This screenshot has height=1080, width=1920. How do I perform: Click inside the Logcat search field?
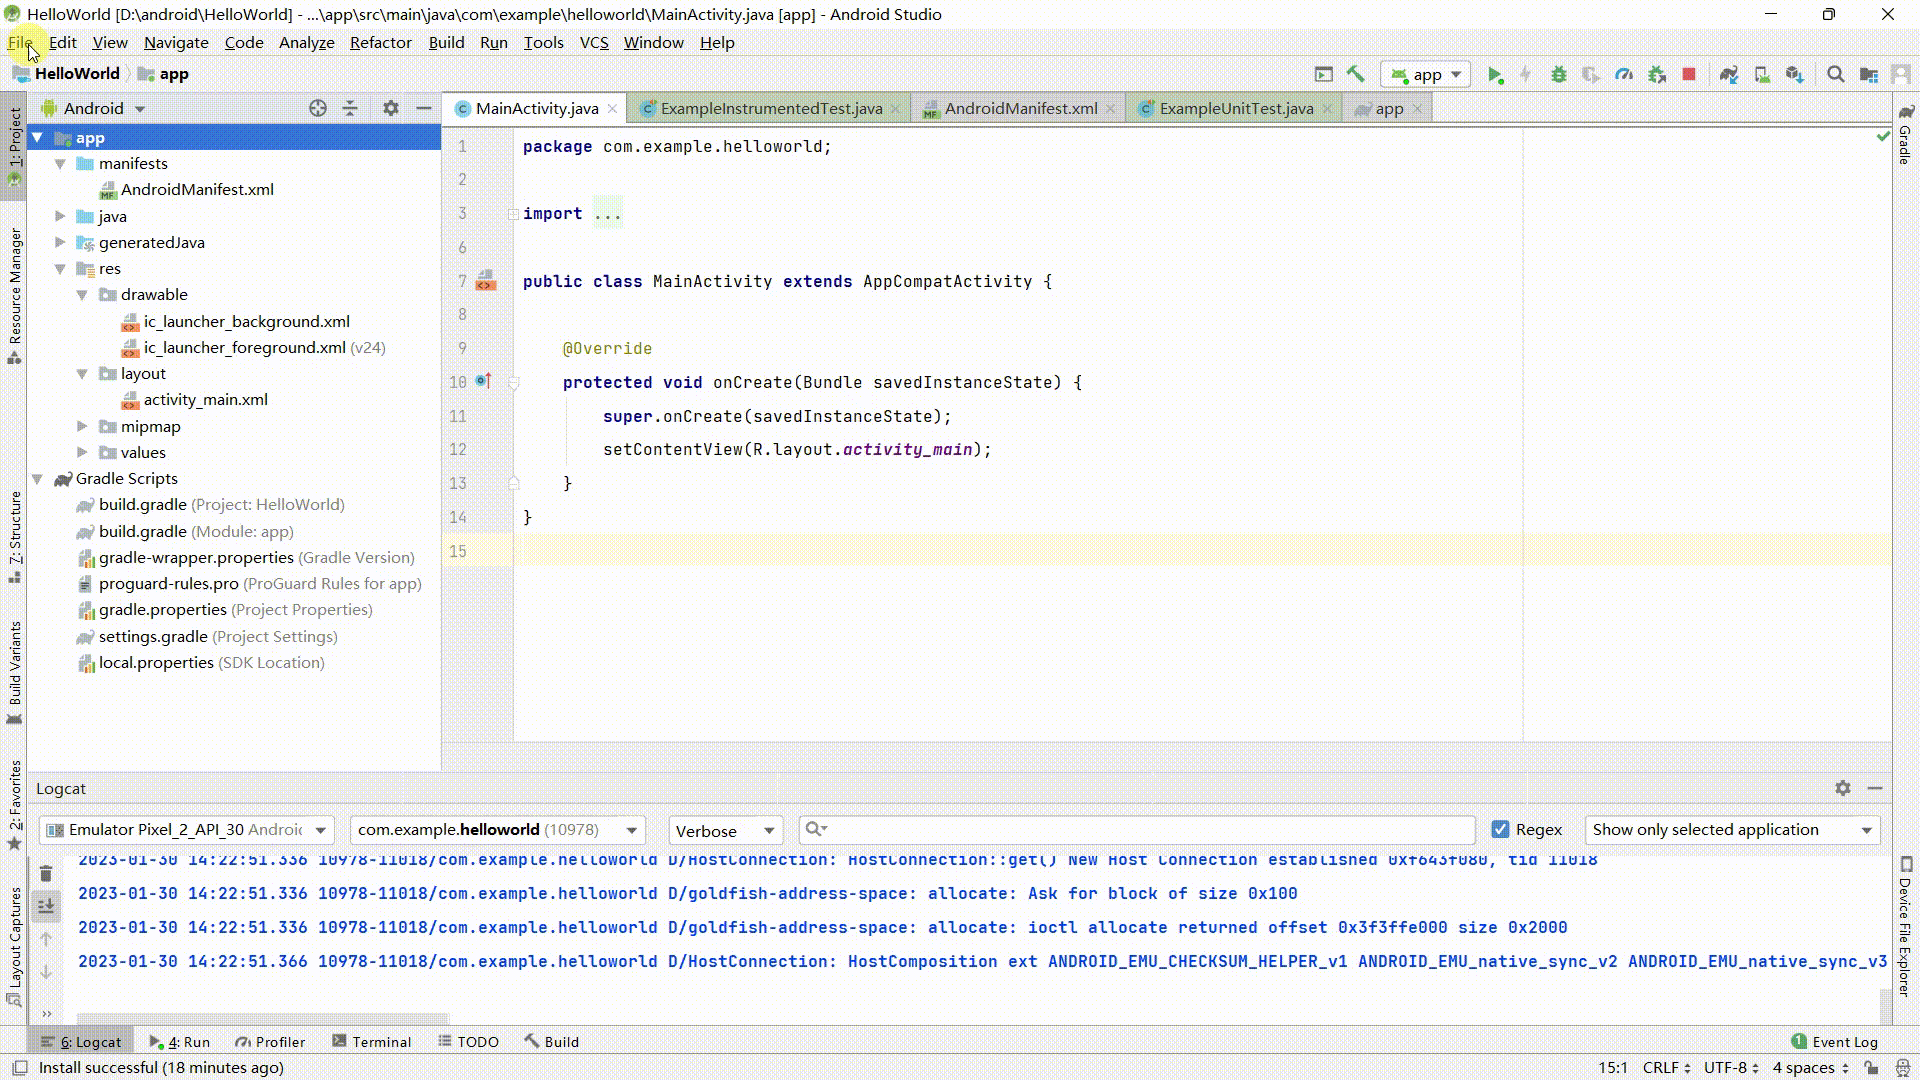click(x=1100, y=830)
